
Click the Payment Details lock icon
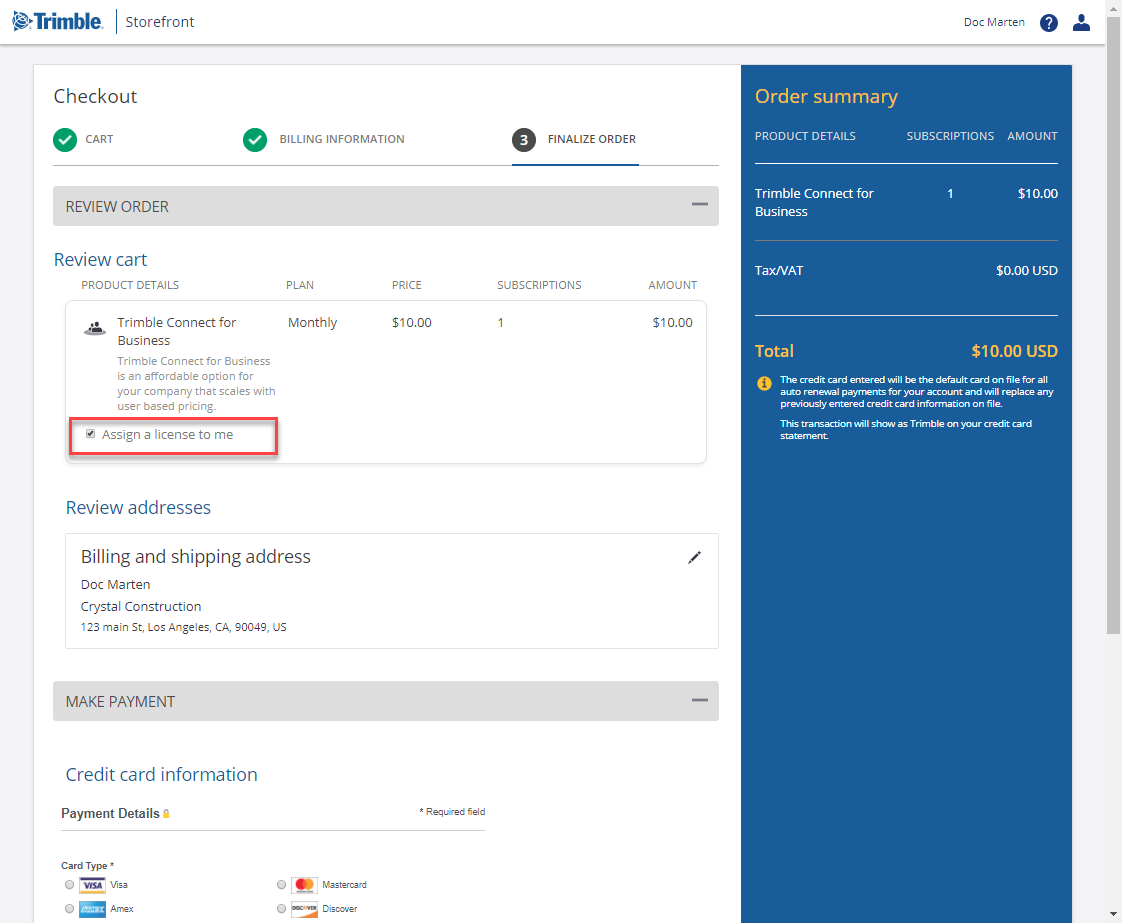(x=166, y=814)
